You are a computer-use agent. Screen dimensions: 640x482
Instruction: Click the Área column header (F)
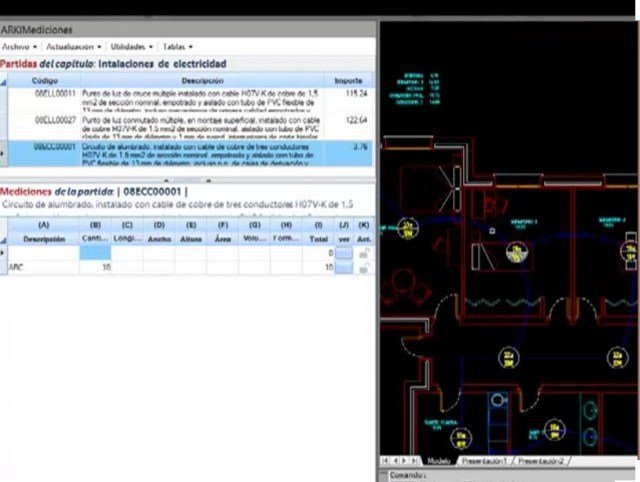coord(222,231)
